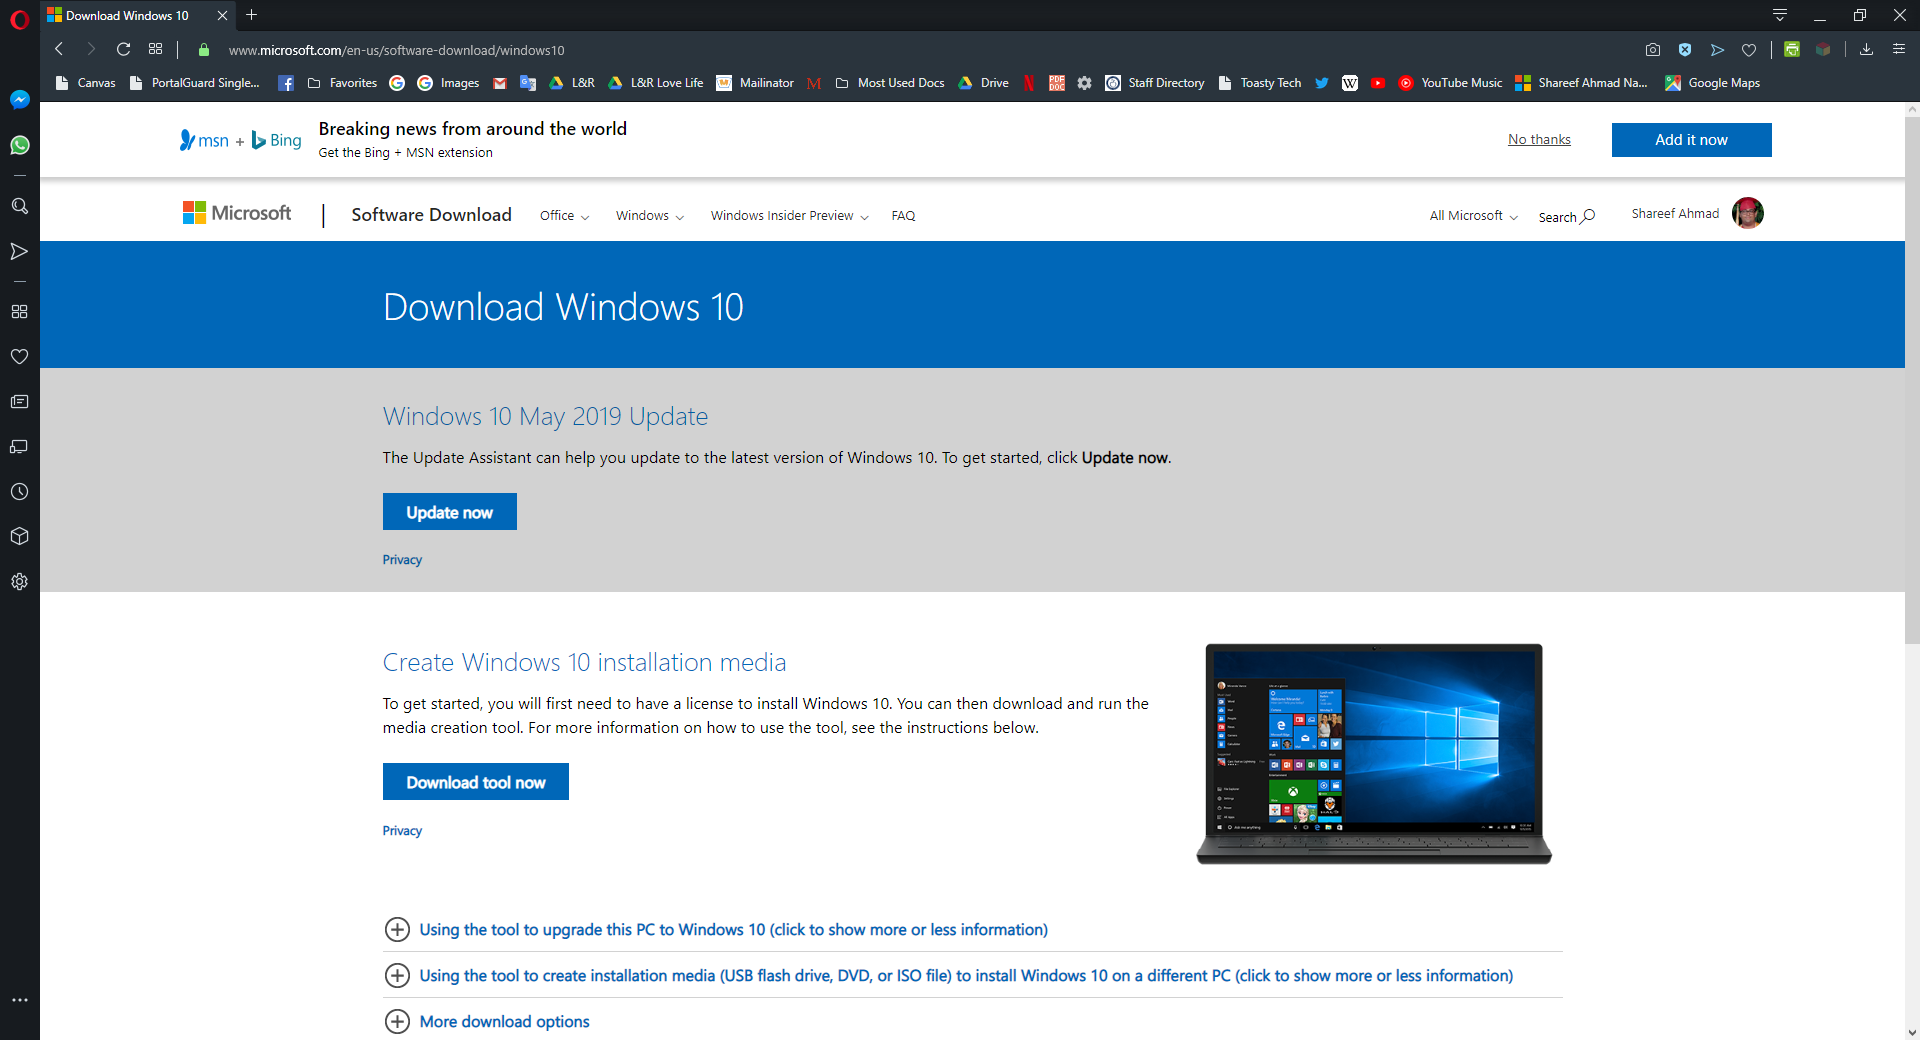This screenshot has width=1920, height=1040.
Task: Click the snapshot camera icon
Action: (x=1653, y=49)
